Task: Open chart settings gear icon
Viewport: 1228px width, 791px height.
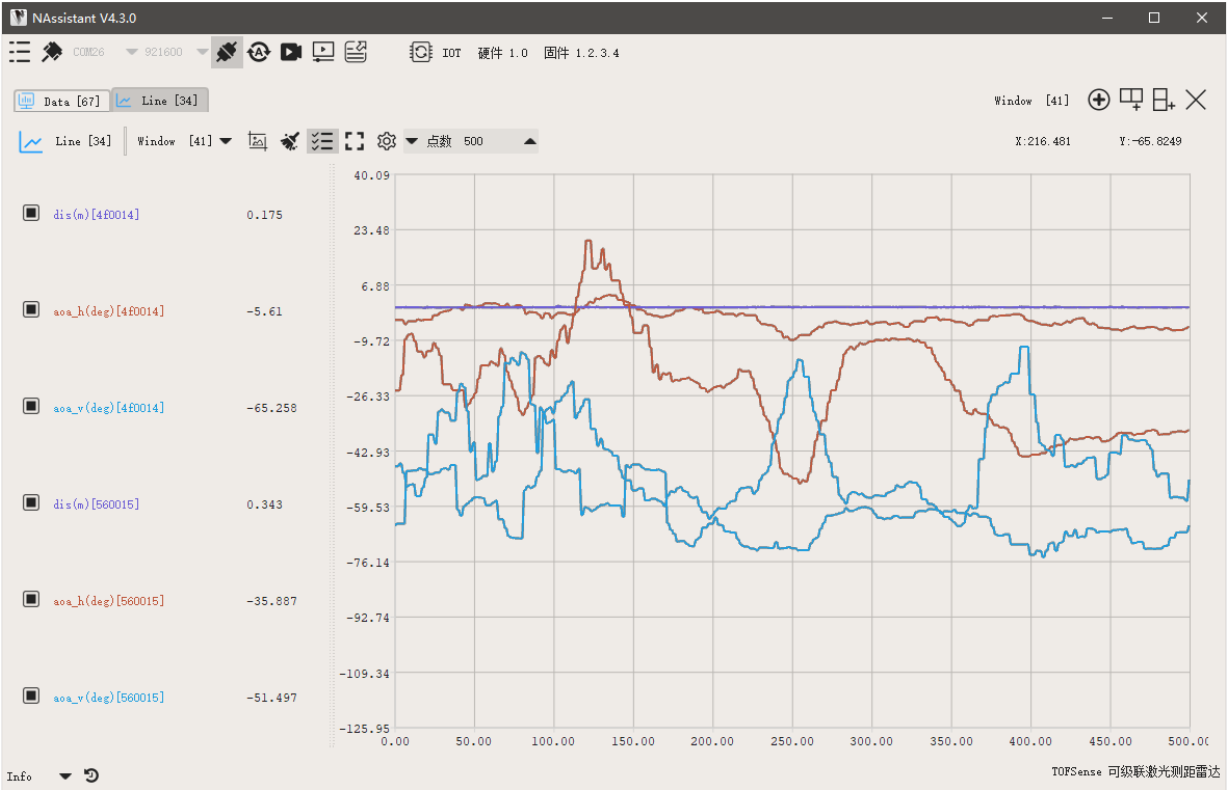Action: point(386,141)
